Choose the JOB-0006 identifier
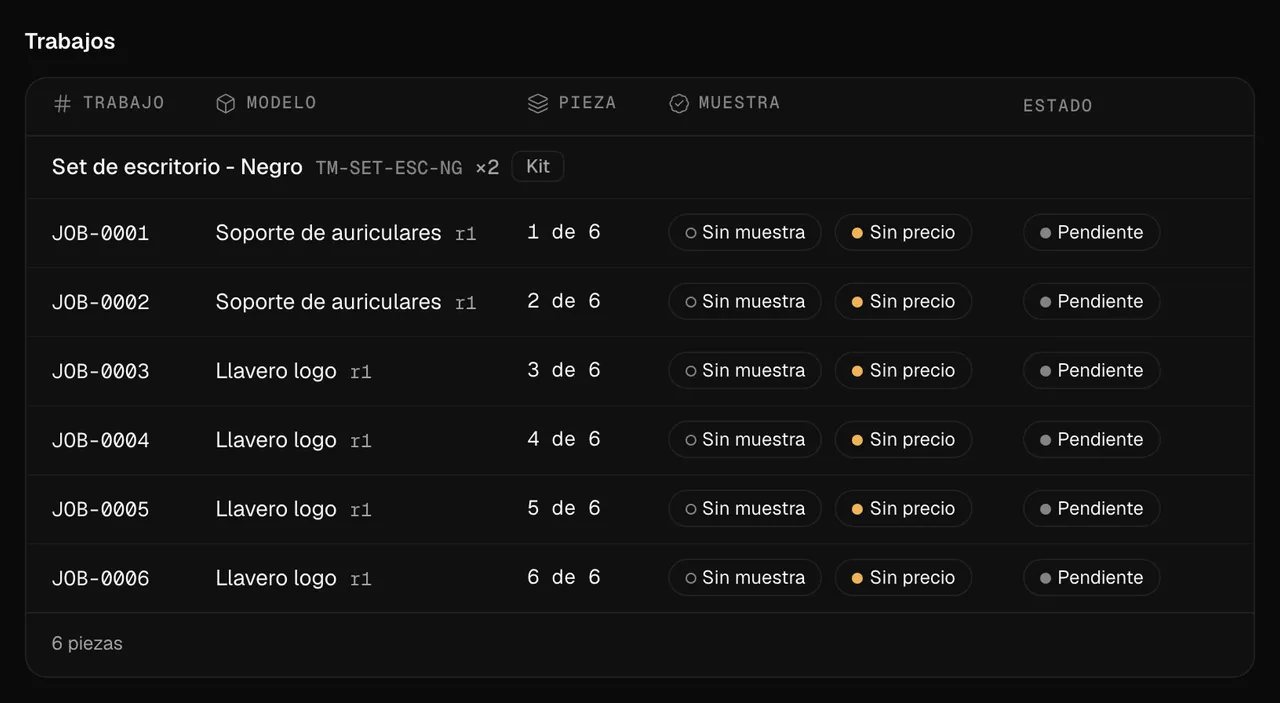The image size is (1280, 703). (100, 578)
